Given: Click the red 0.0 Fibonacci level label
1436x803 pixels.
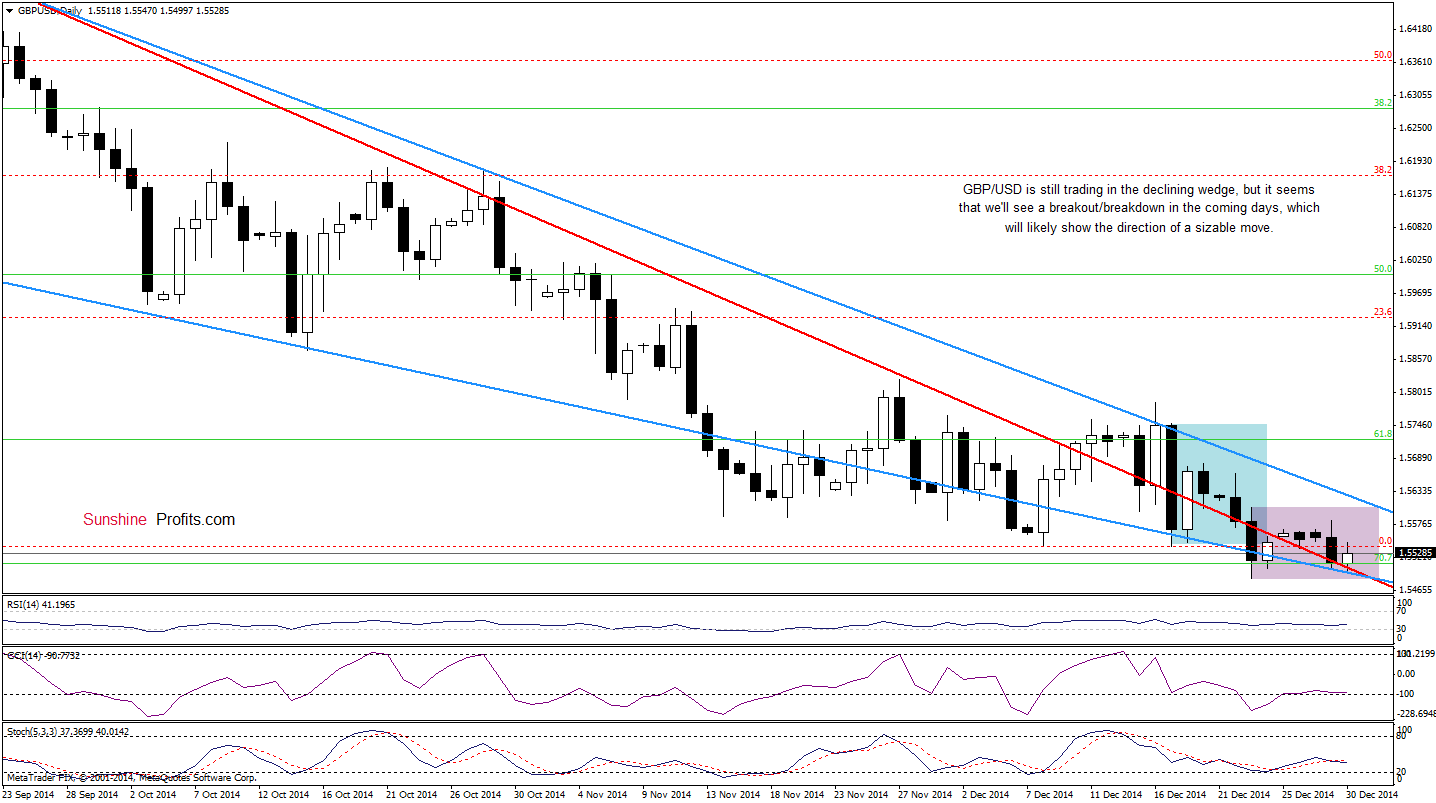Looking at the screenshot, I should (x=1386, y=541).
